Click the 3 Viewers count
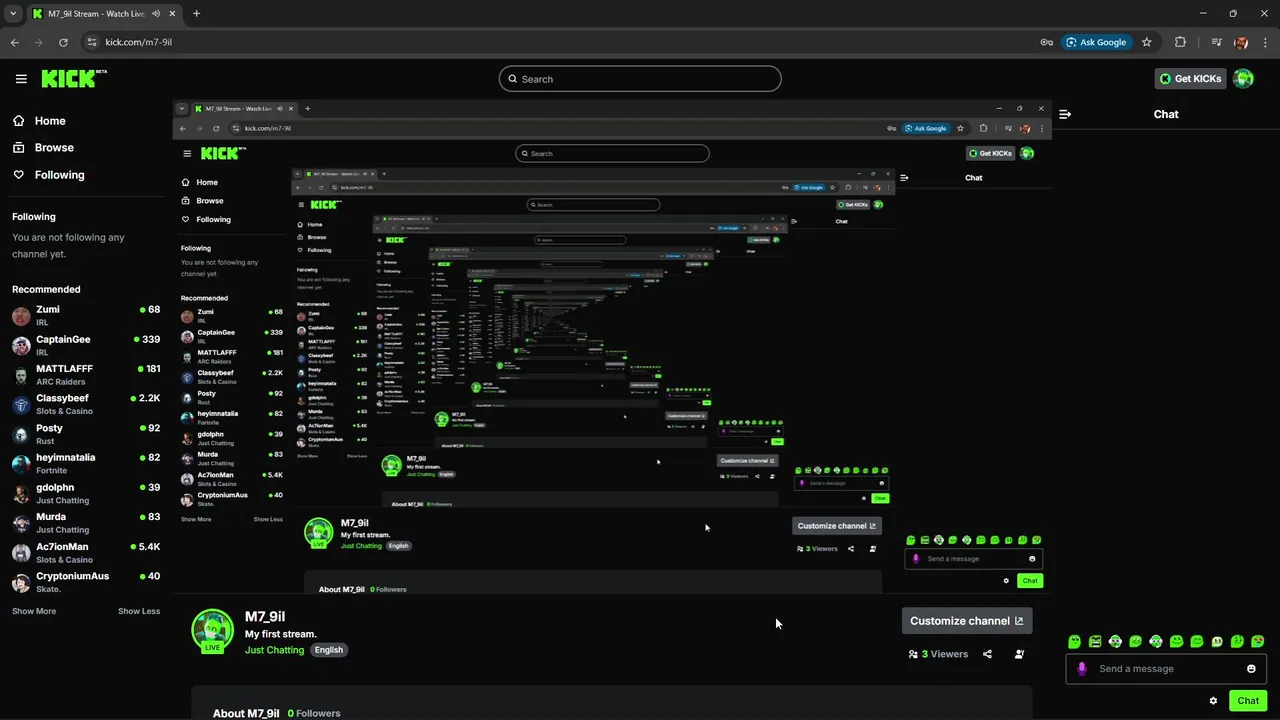 tap(938, 654)
